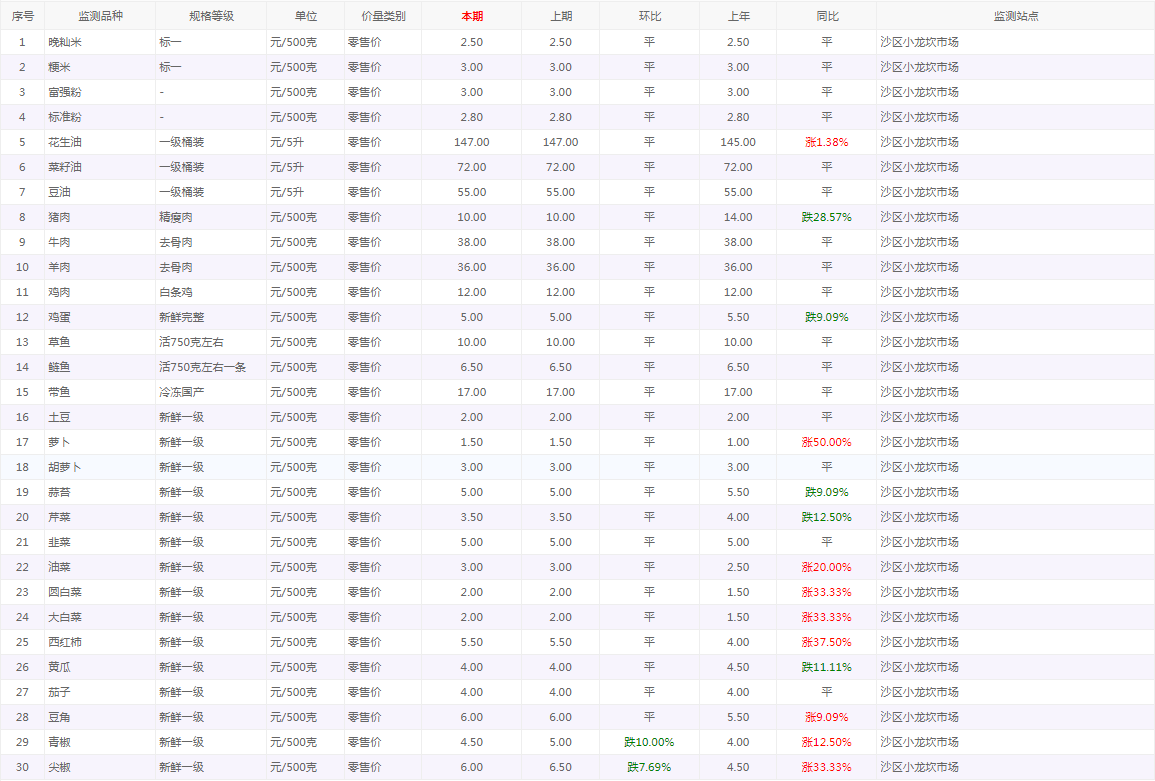Click the 价量类别 column header
Viewport: 1155px width, 781px height.
(383, 16)
